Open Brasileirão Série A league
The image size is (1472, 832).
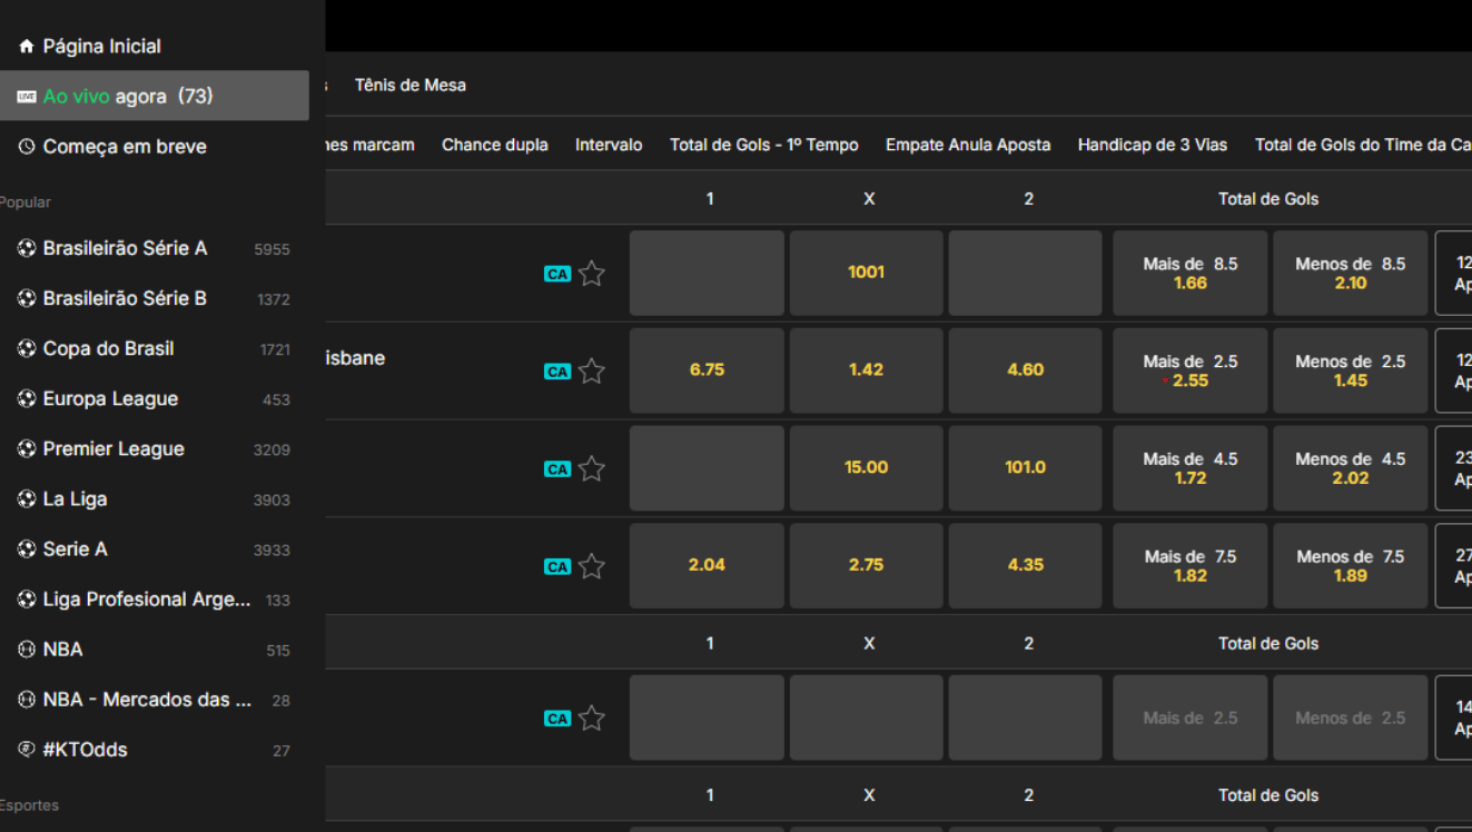154,248
